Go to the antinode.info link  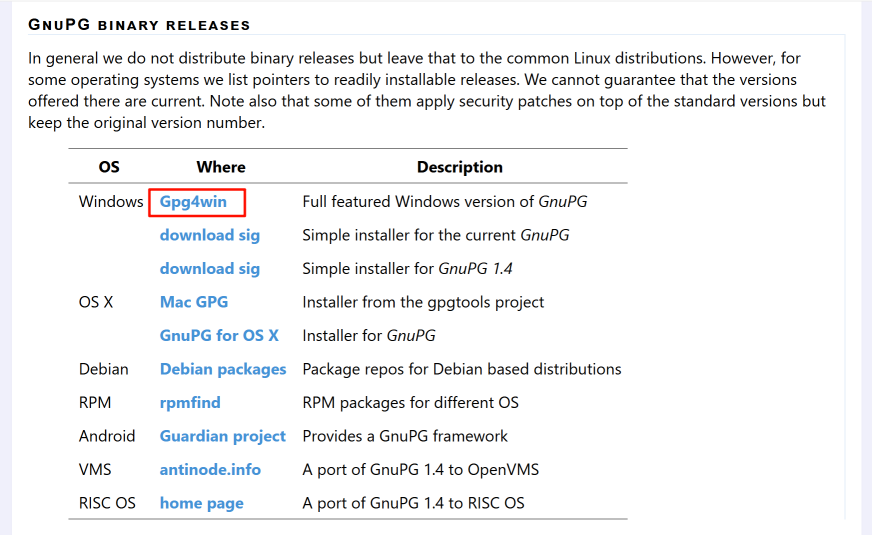tap(210, 470)
